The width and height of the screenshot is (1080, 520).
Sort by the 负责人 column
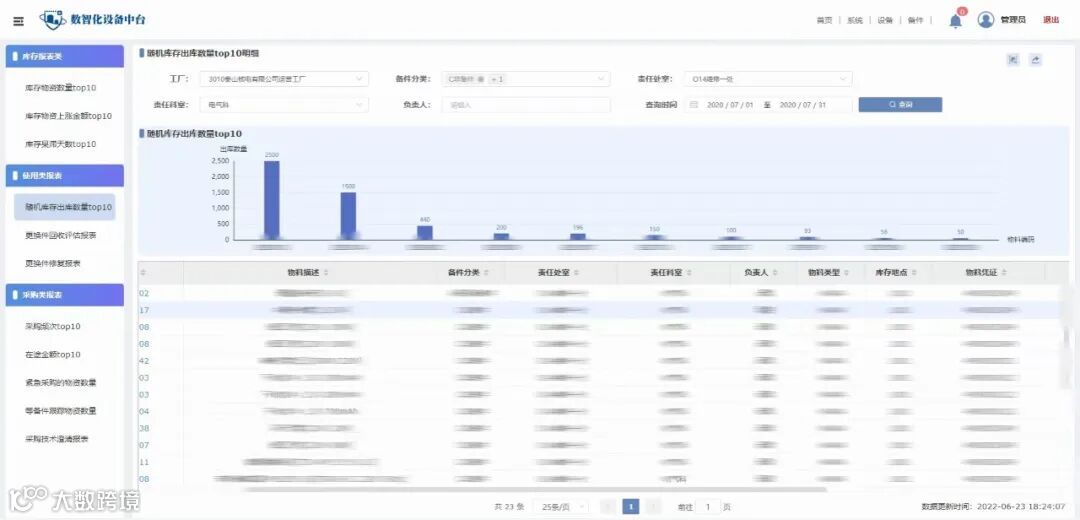[775, 273]
